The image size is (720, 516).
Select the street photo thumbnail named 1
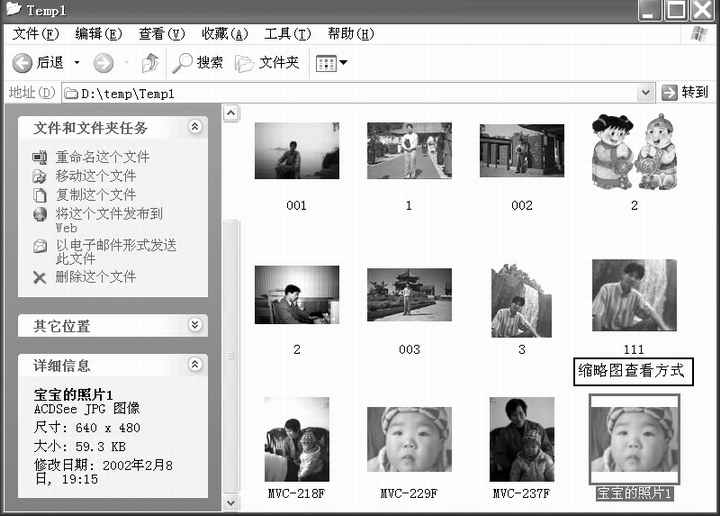[x=409, y=150]
